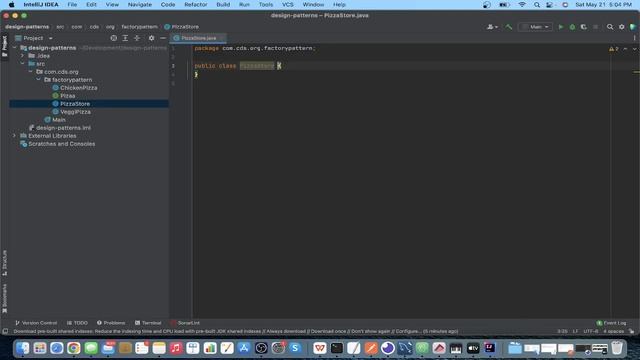Open the File menu

(72, 4)
